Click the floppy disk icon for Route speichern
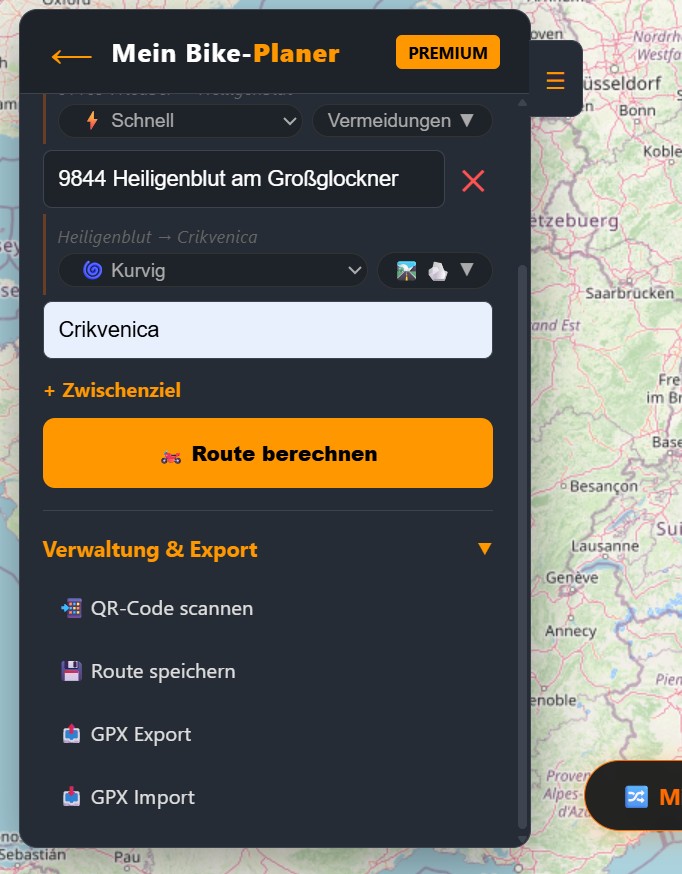Screen dimensions: 682x874 pyautogui.click(x=71, y=671)
